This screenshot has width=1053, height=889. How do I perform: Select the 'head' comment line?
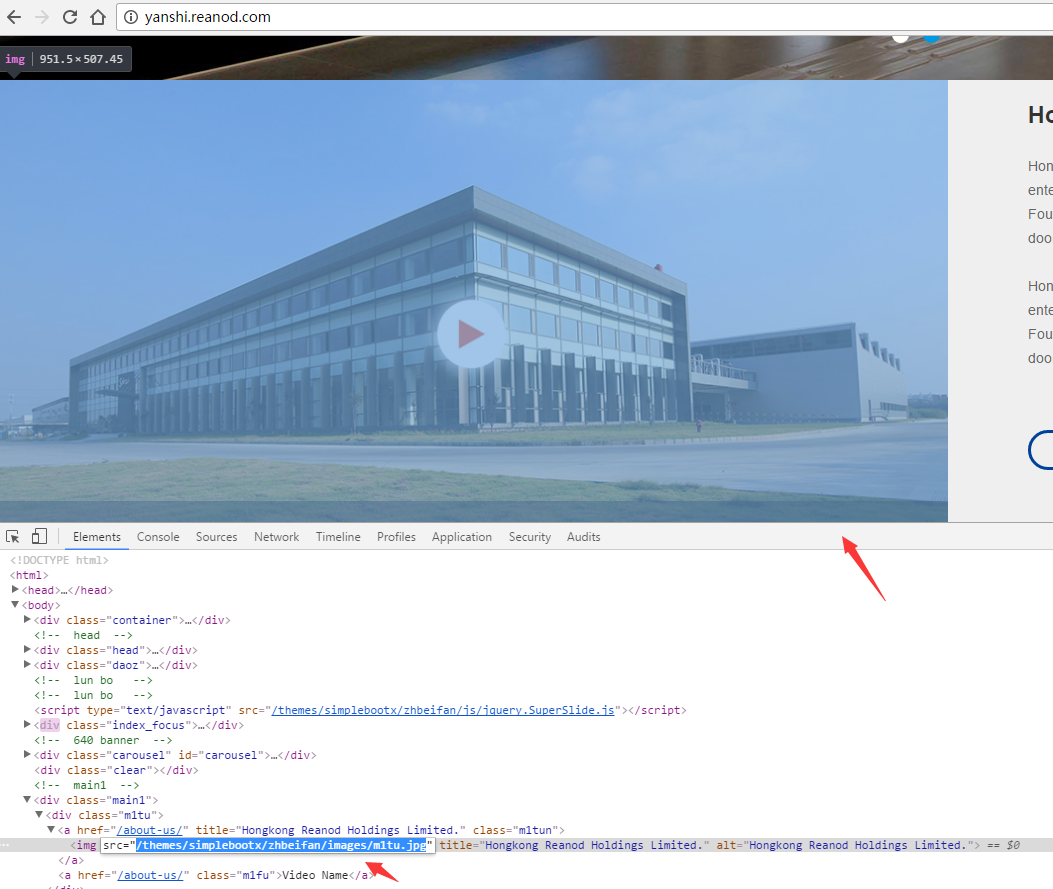coord(83,635)
